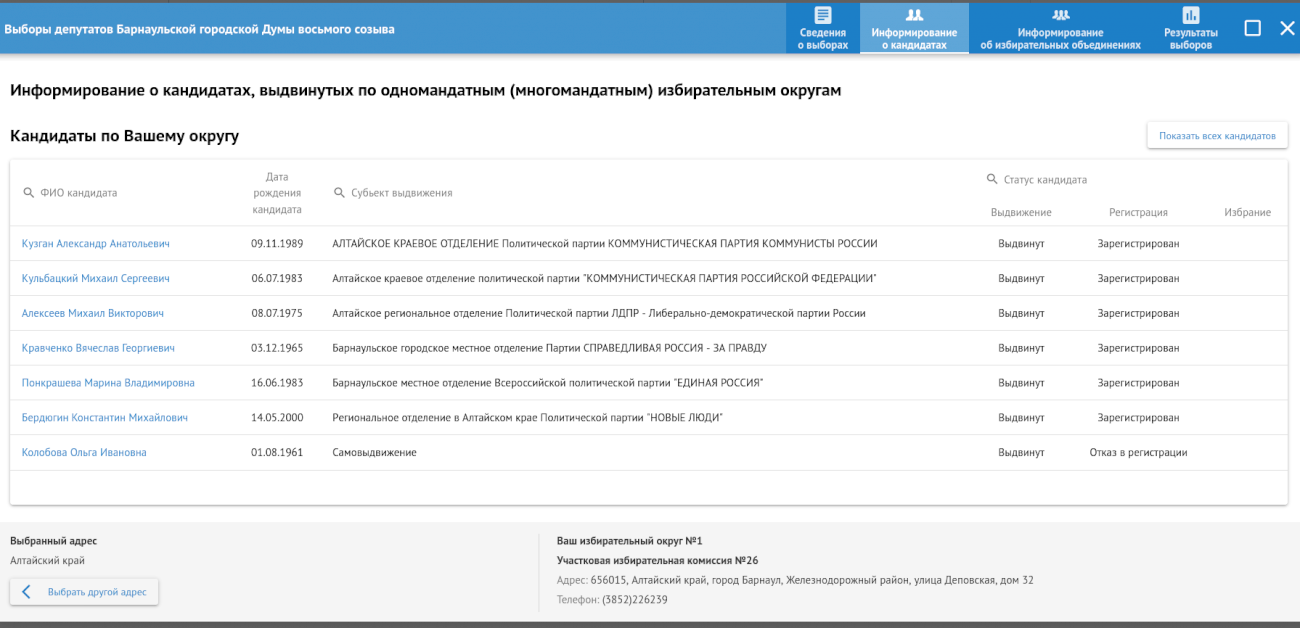
Task: Click back arrow icon near Выбрать другой адрес
Action: [x=27, y=592]
